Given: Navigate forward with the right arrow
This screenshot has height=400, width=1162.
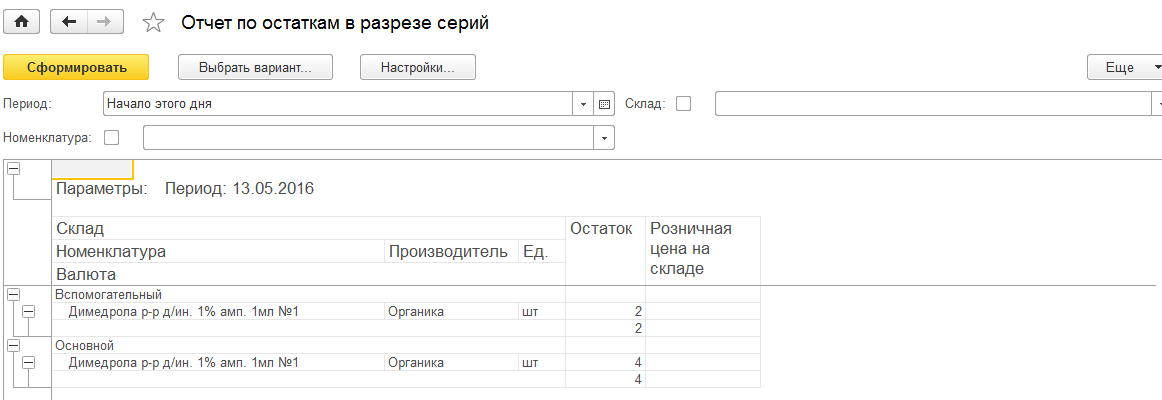Looking at the screenshot, I should coord(105,22).
